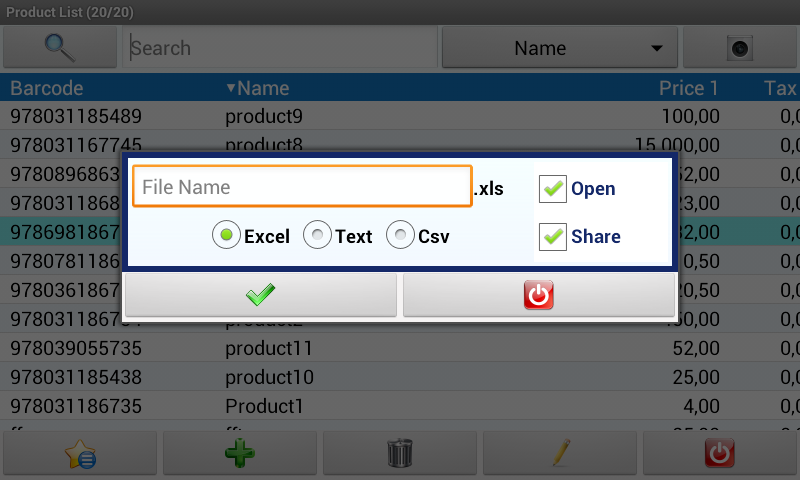
Task: Click barcode 978031185438
Action: pos(76,377)
